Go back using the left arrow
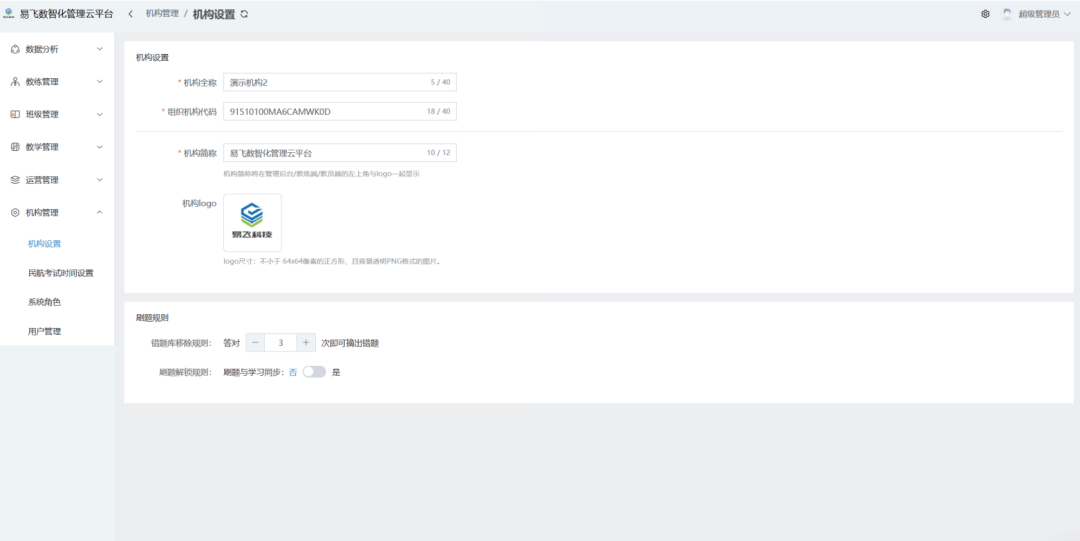 tap(130, 14)
